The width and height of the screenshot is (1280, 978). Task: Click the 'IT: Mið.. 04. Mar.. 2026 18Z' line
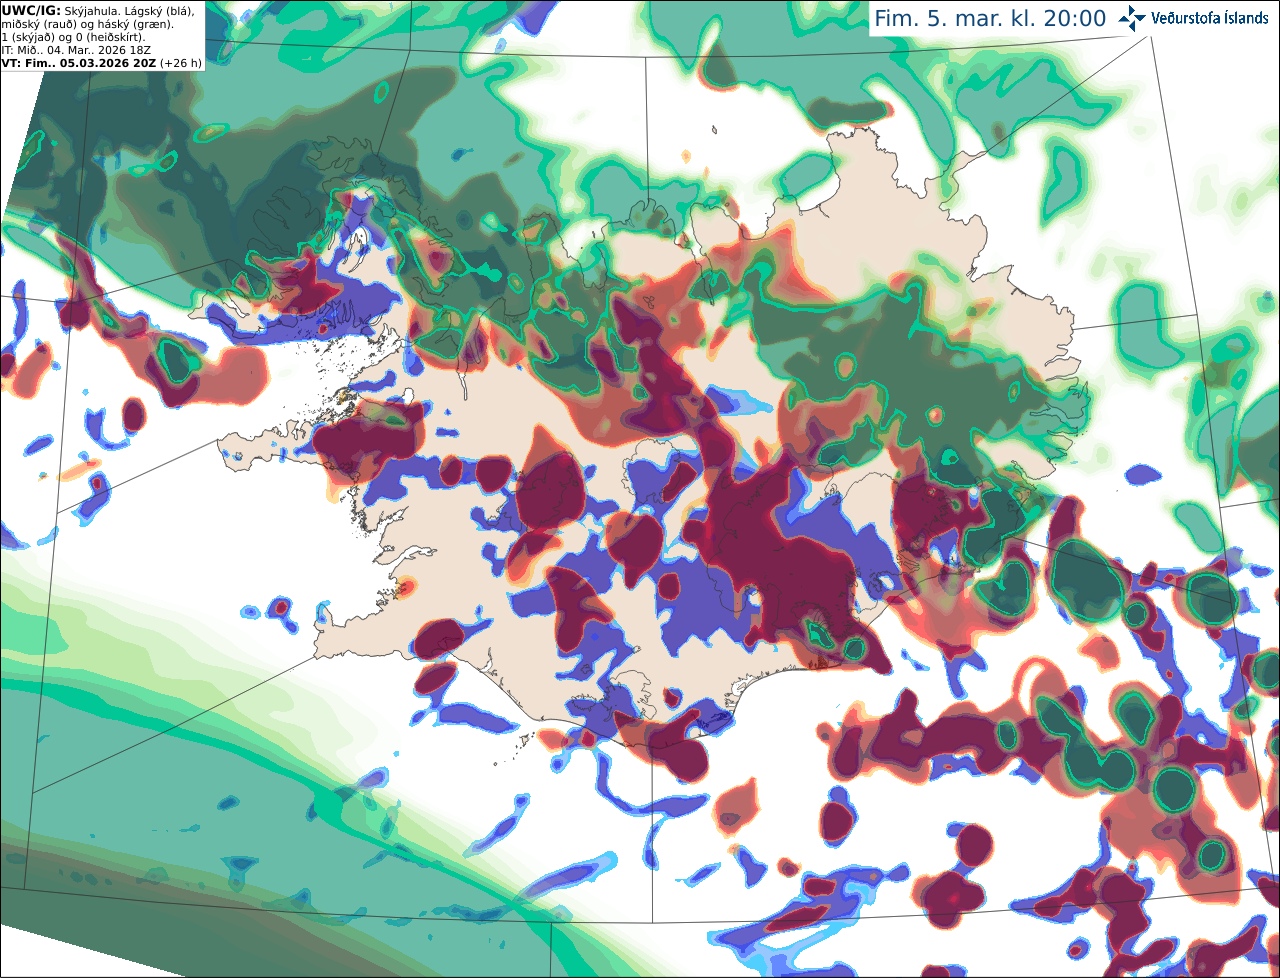tap(77, 50)
